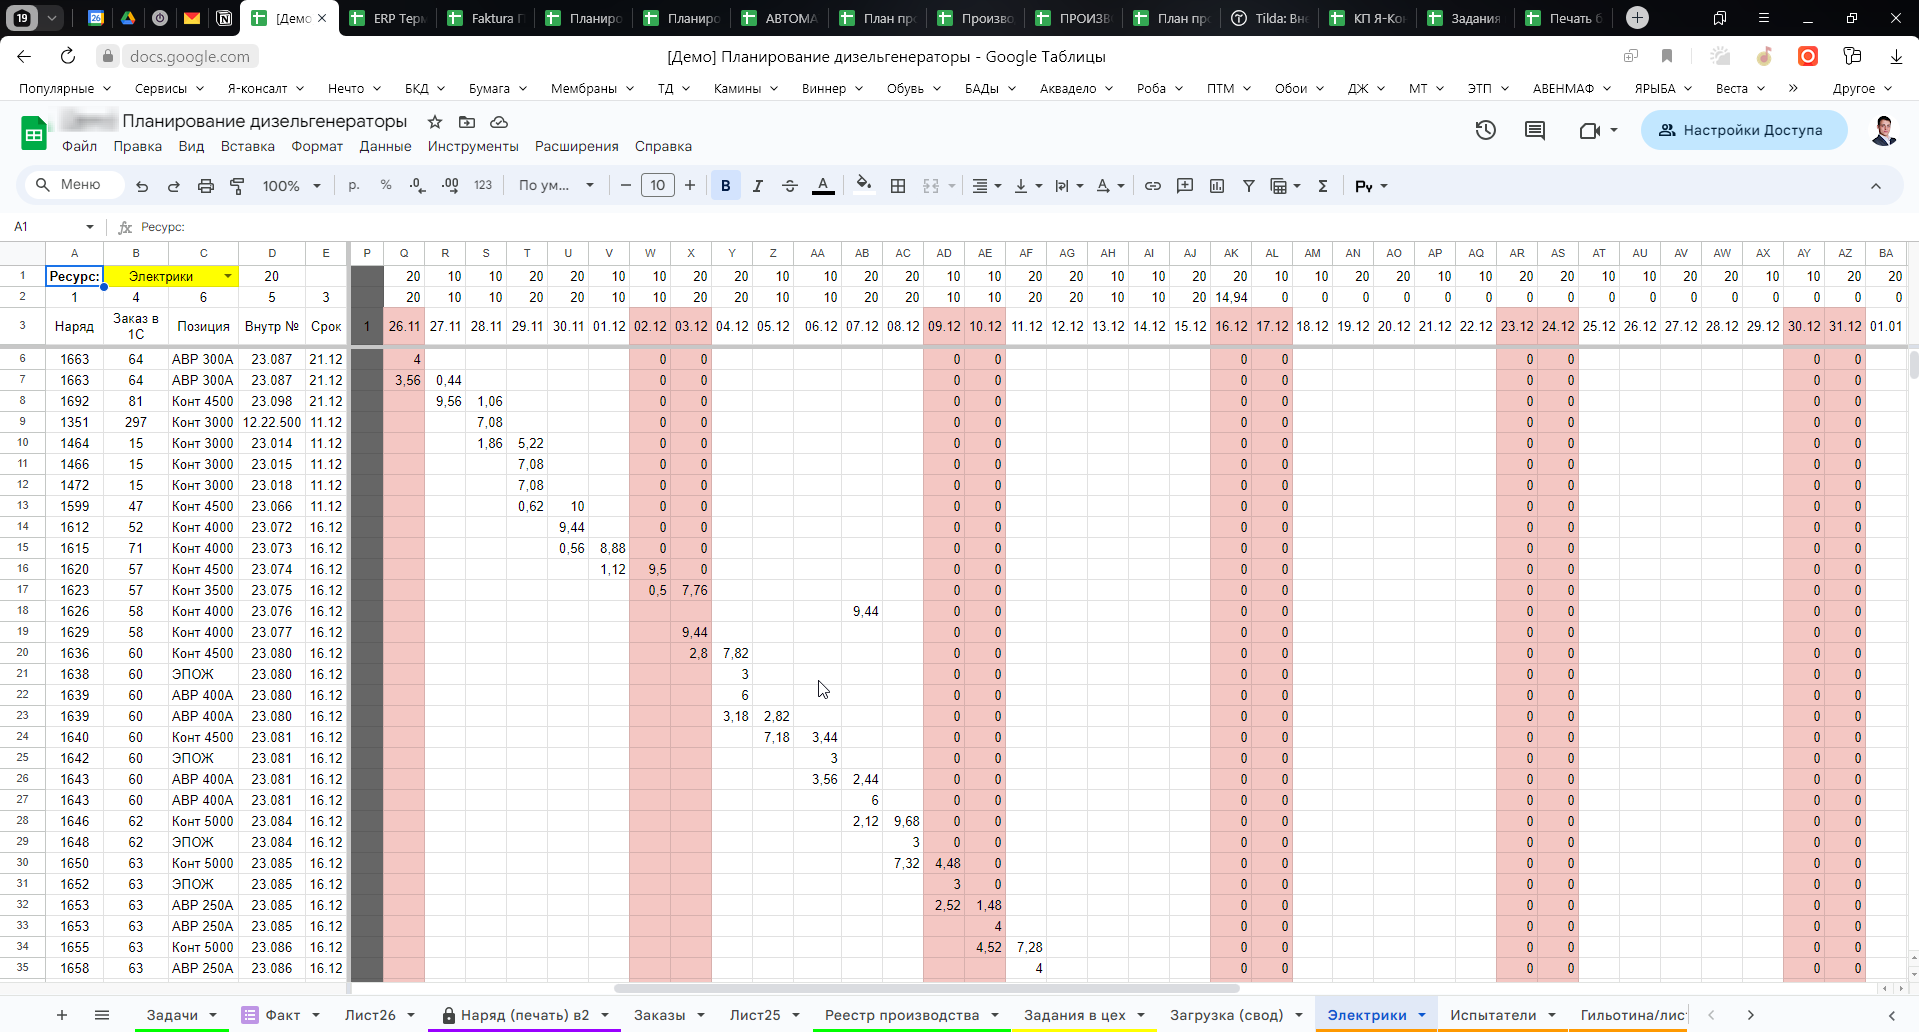Redo the last undone action

[174, 186]
